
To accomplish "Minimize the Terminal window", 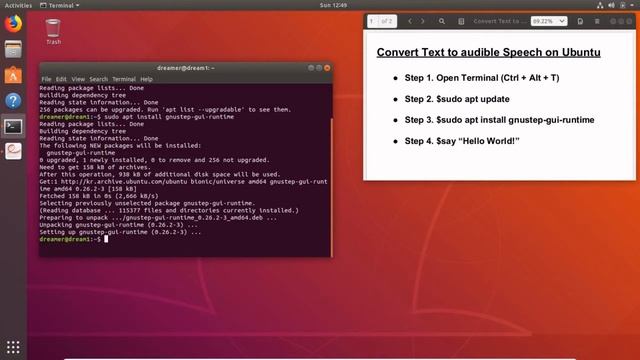I will (311, 68).
